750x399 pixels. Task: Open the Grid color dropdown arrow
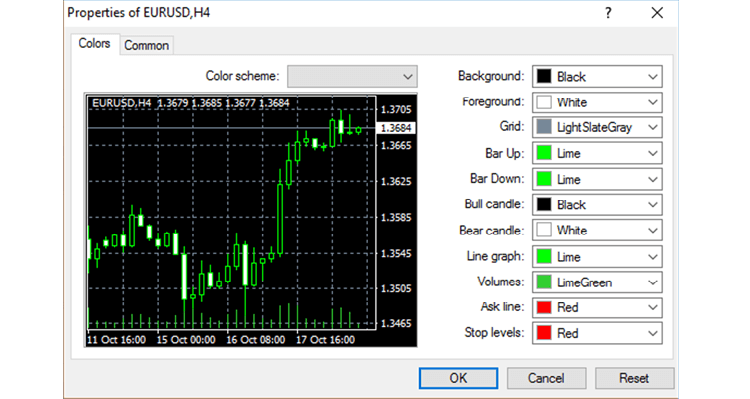pyautogui.click(x=652, y=128)
